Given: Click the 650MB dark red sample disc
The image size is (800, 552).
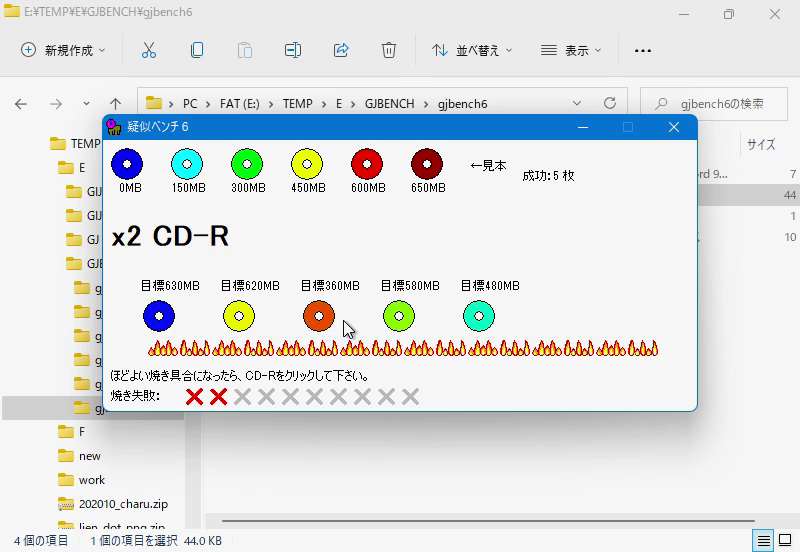Looking at the screenshot, I should tap(427, 164).
